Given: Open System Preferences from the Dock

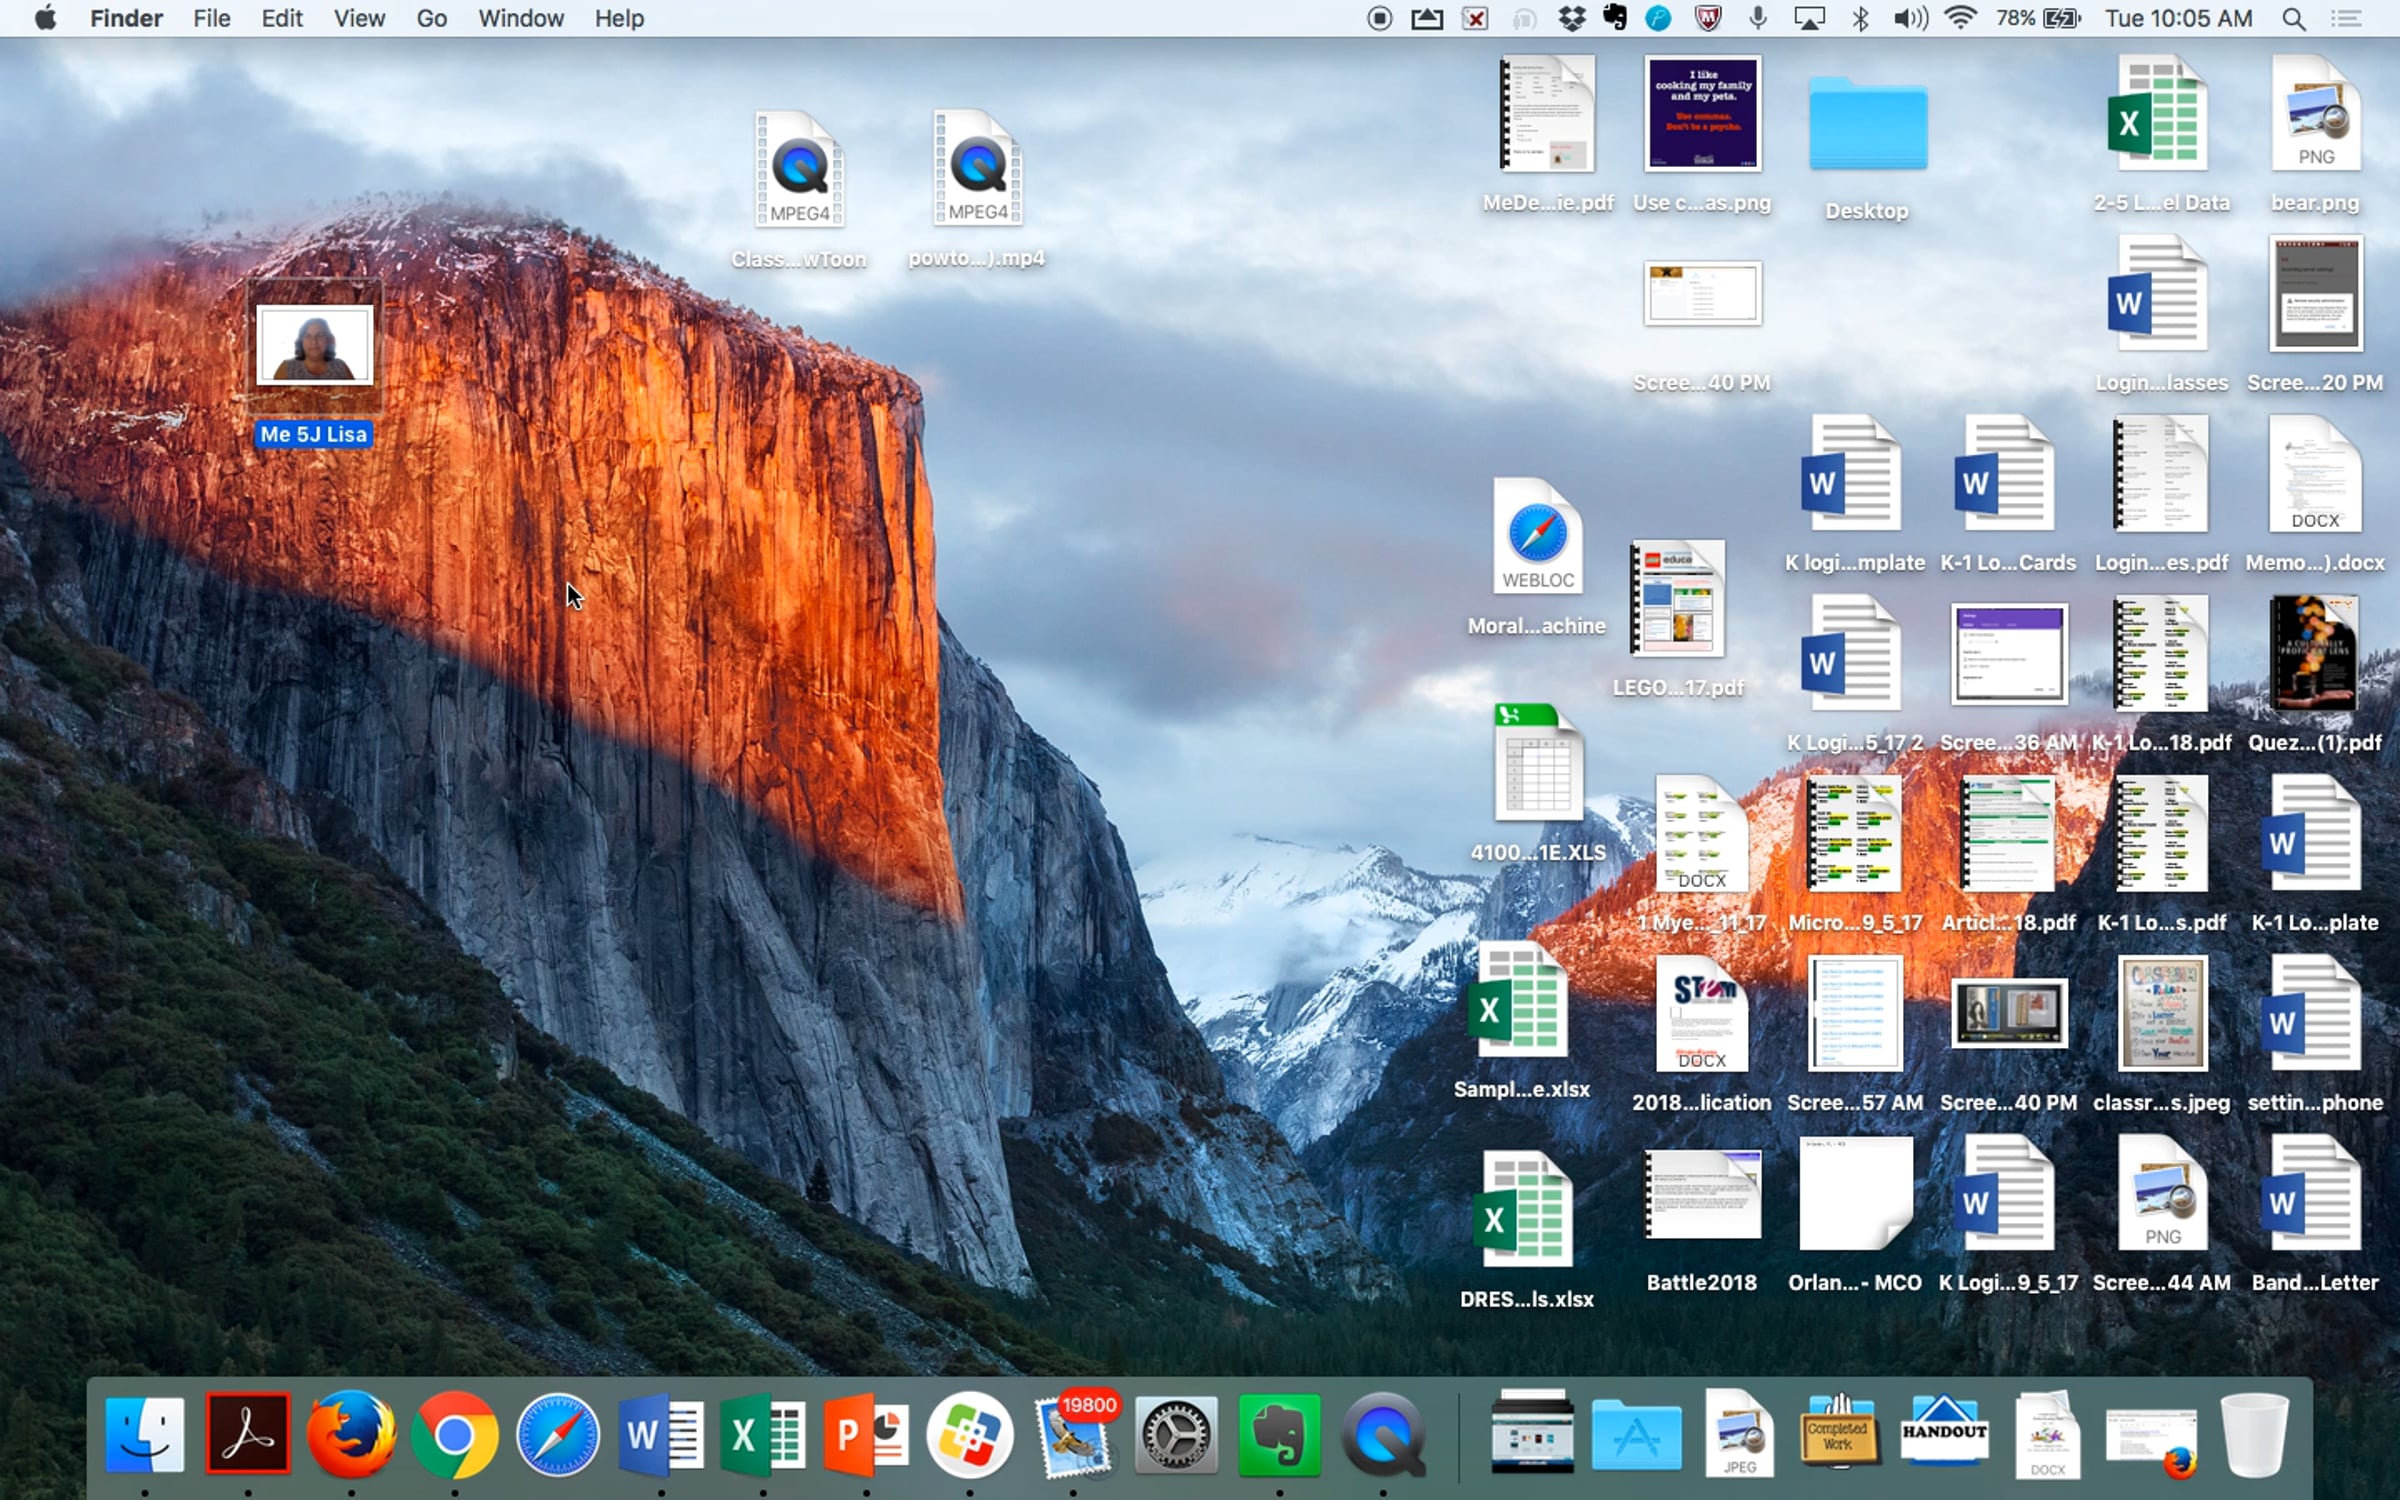Looking at the screenshot, I should click(1176, 1435).
